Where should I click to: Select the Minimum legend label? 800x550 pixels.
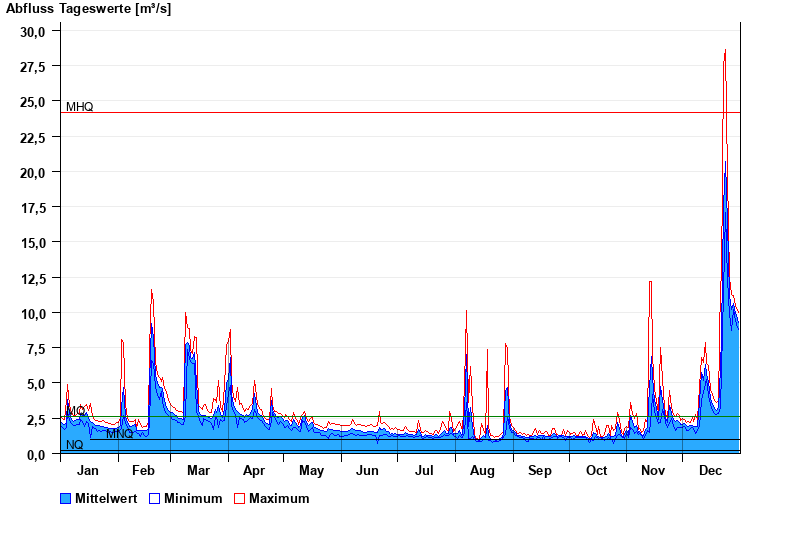[193, 498]
